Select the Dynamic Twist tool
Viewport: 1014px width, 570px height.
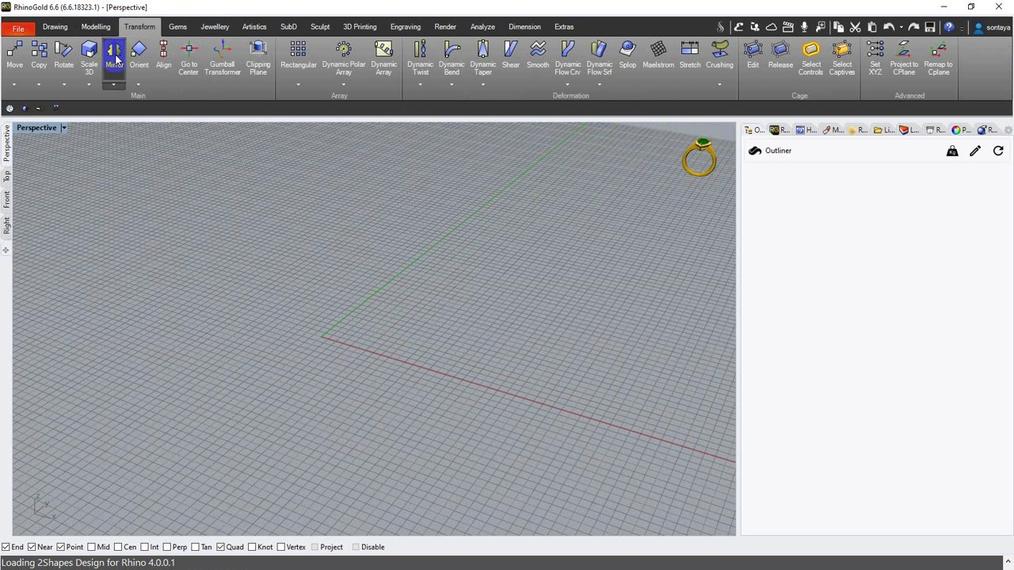pyautogui.click(x=420, y=58)
